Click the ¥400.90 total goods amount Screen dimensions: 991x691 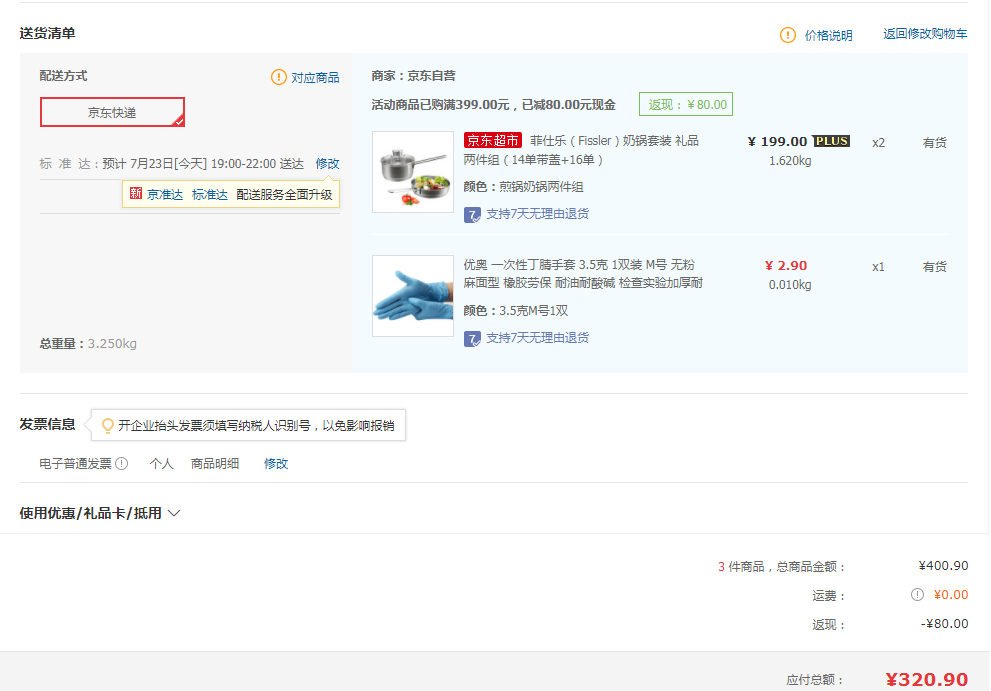click(943, 566)
